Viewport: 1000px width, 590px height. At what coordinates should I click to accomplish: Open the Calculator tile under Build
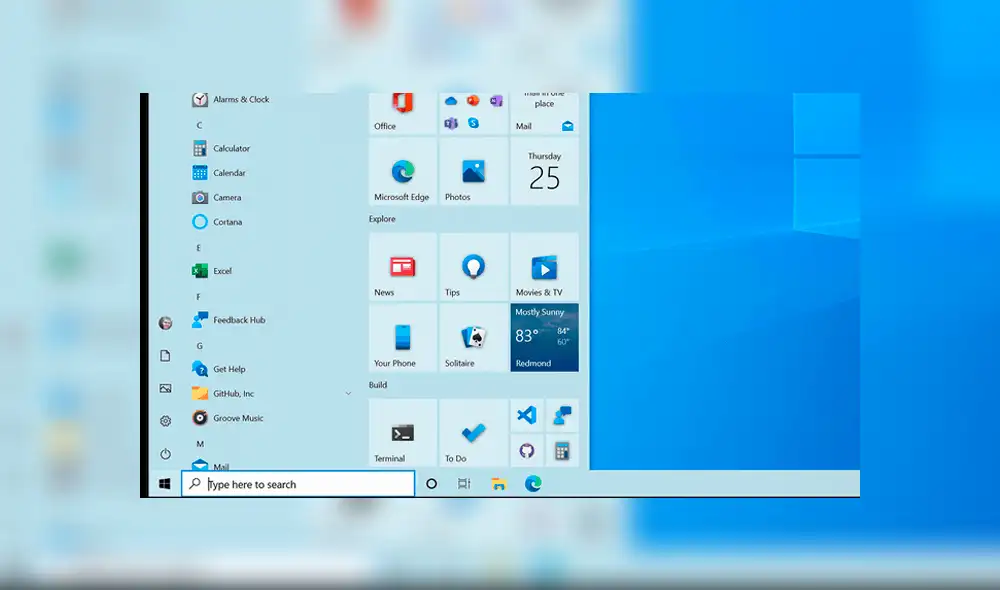(x=563, y=450)
